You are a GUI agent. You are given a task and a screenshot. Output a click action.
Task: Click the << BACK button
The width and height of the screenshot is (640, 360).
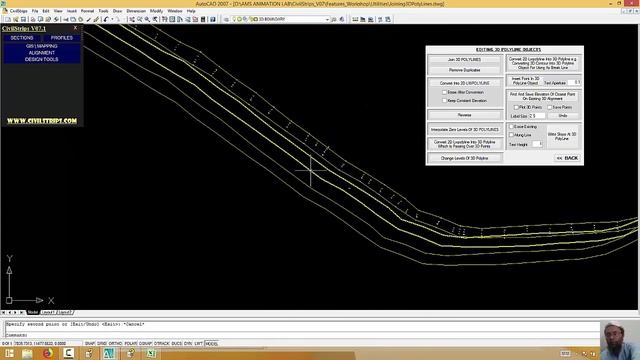pos(567,158)
